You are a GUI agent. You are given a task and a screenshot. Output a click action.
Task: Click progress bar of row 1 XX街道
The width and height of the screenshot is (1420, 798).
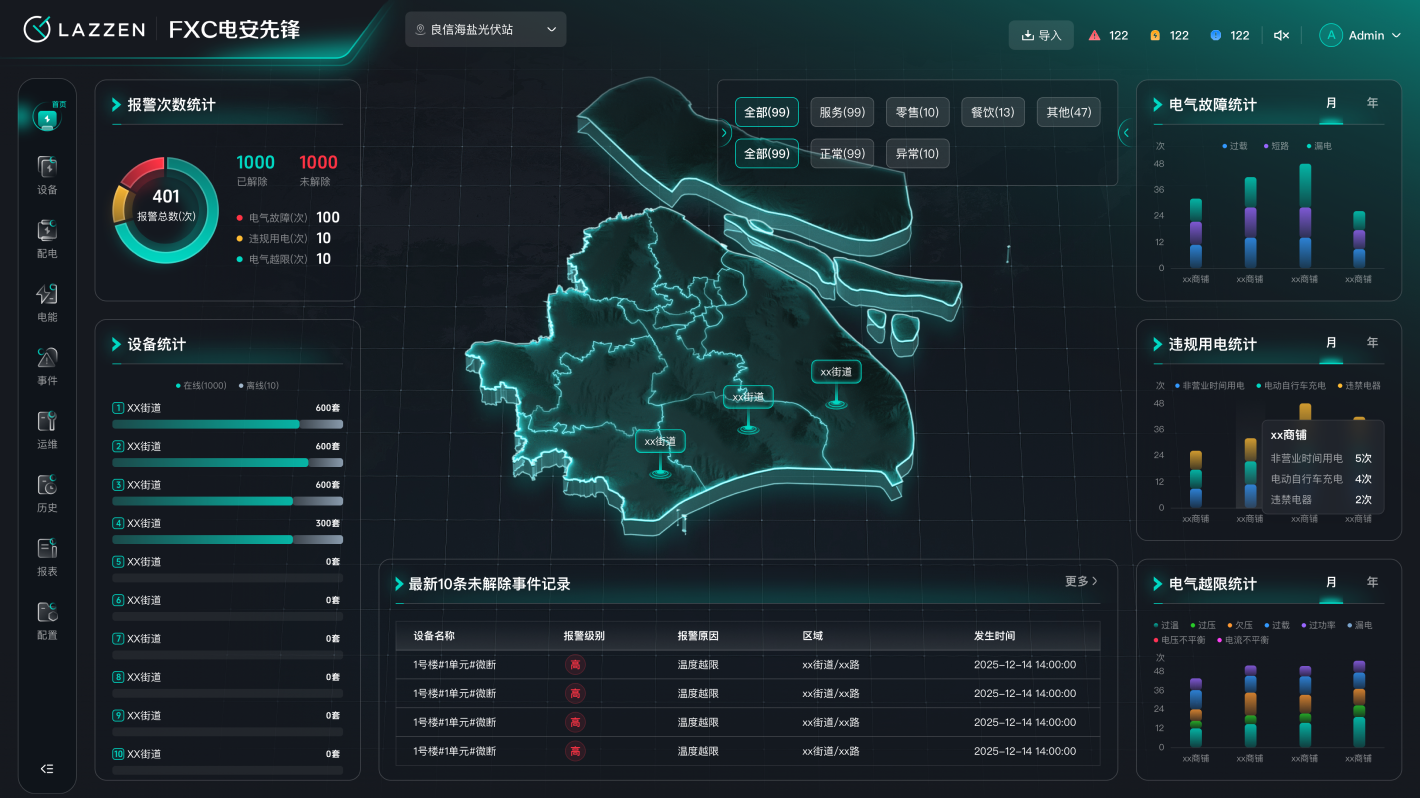coord(227,424)
